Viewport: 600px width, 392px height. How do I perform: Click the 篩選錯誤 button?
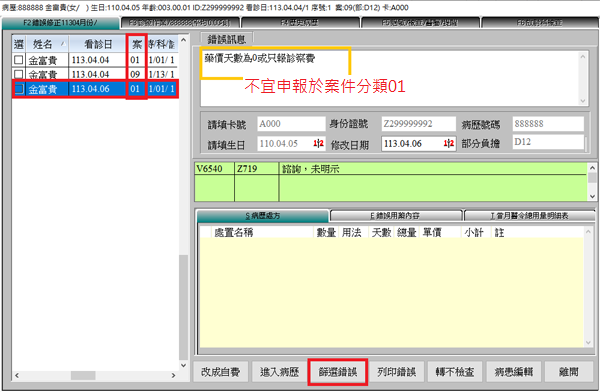coord(338,372)
